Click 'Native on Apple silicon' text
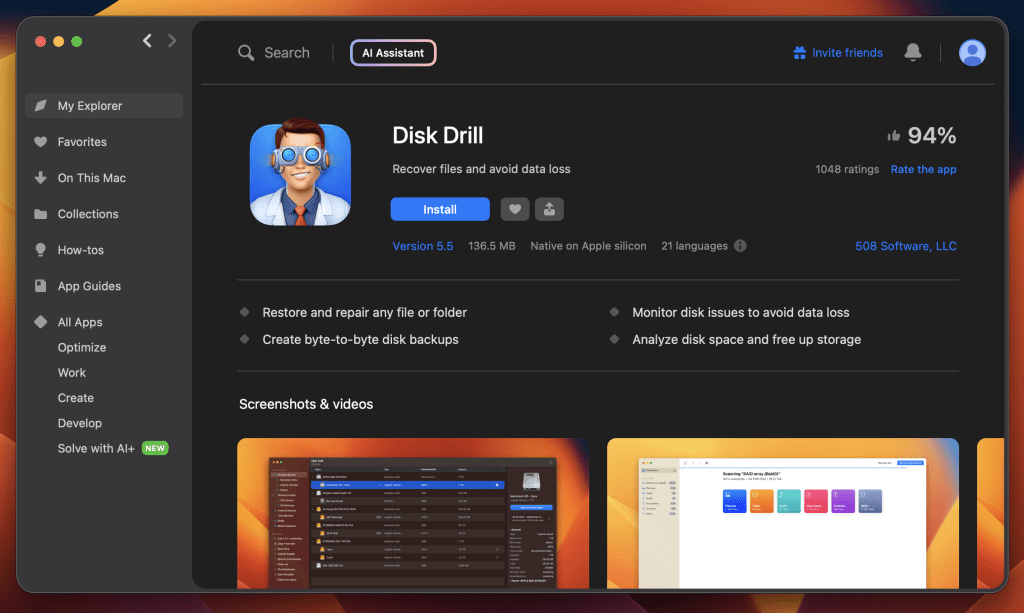The width and height of the screenshot is (1024, 613). pos(588,246)
